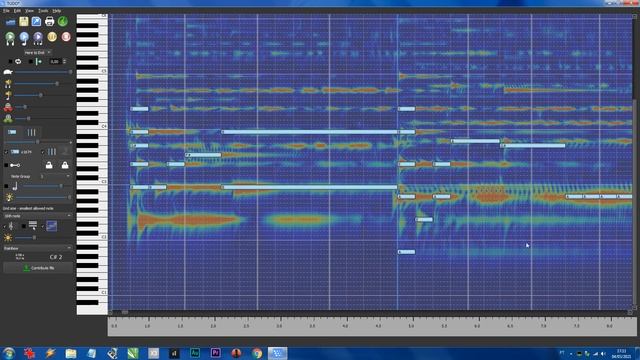Click the treble clef staff icon
The height and width of the screenshot is (360, 640).
pos(11,226)
